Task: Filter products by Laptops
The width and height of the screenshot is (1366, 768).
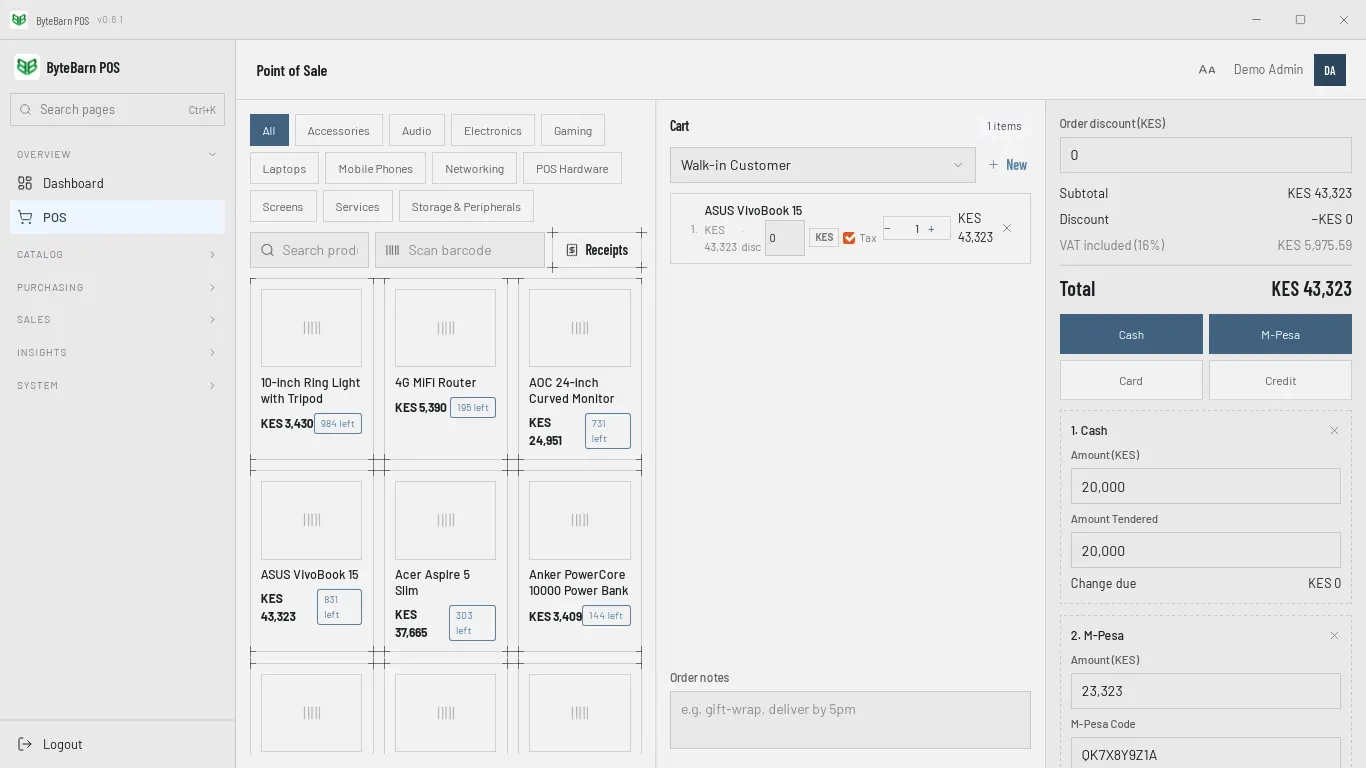Action: tap(284, 168)
